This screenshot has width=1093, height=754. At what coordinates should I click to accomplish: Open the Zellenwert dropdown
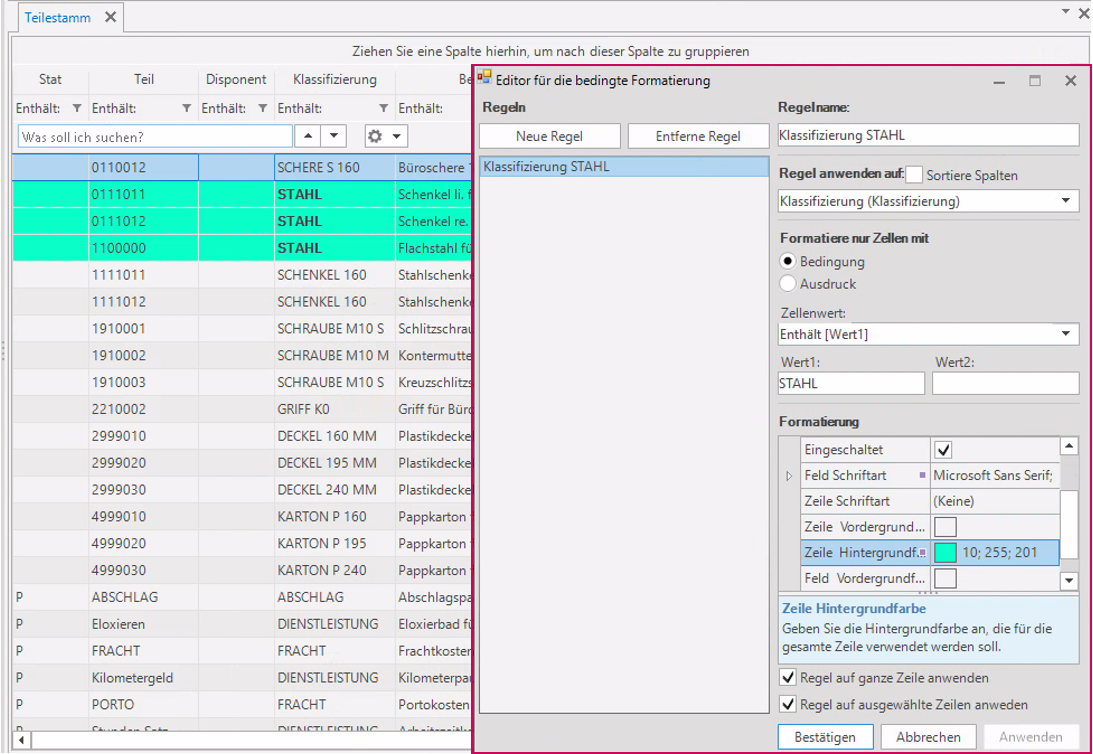[1066, 334]
